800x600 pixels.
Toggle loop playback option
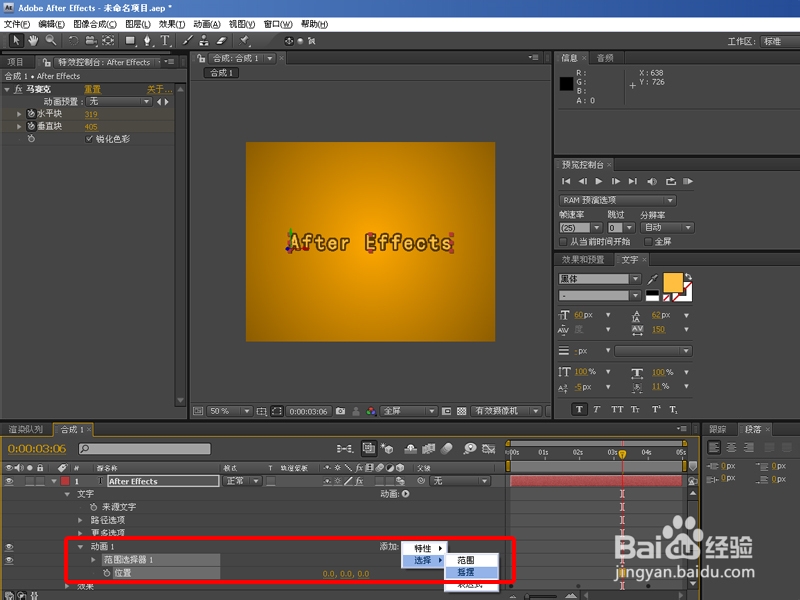coord(670,181)
